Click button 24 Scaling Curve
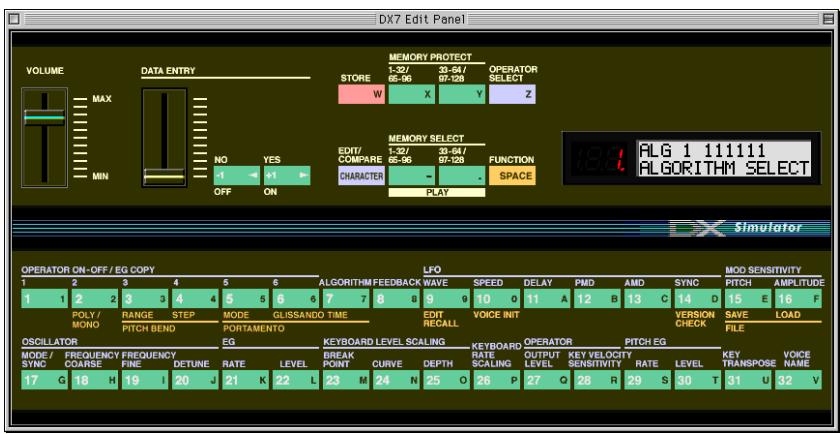Image resolution: width=840 pixels, height=434 pixels. click(397, 380)
